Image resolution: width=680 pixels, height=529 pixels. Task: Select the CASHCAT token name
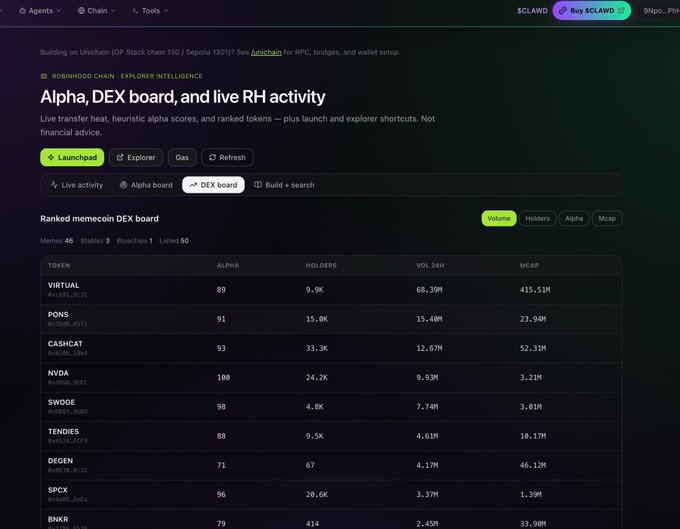[65, 344]
